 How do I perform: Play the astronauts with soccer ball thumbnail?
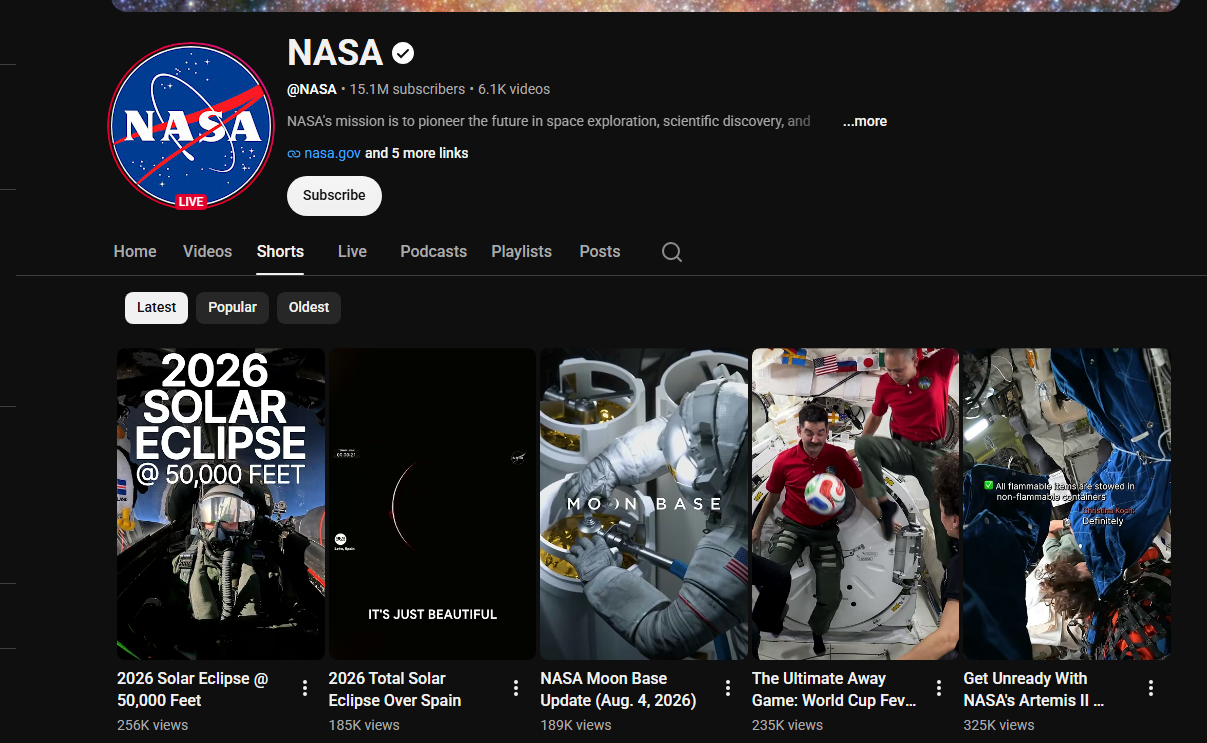[855, 503]
